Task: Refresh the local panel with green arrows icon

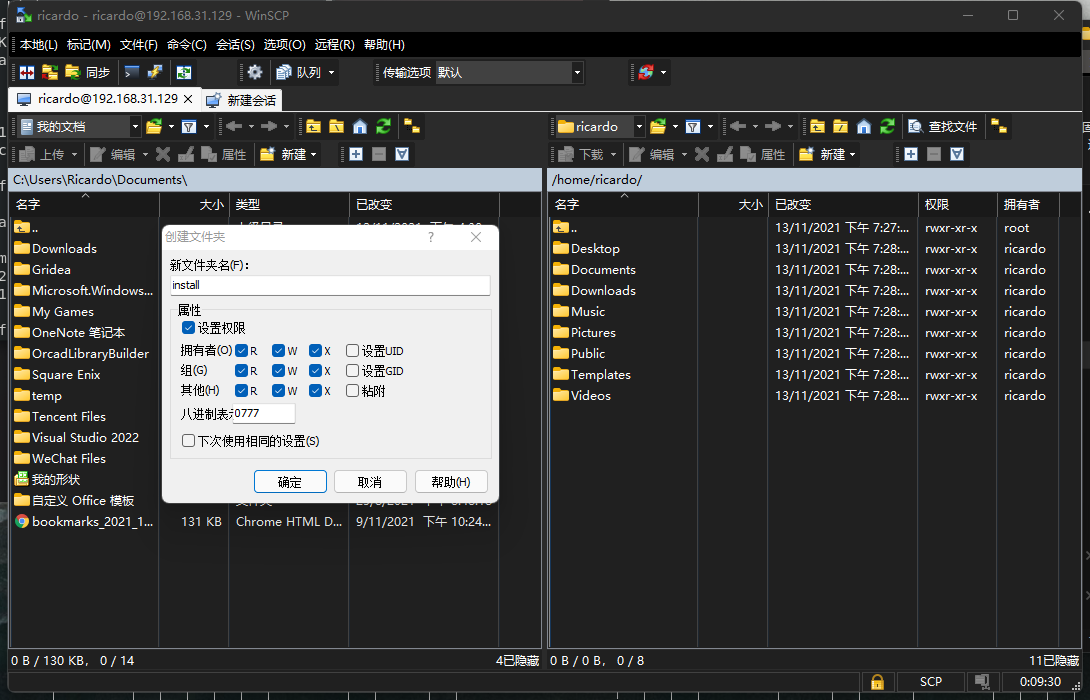Action: tap(383, 127)
